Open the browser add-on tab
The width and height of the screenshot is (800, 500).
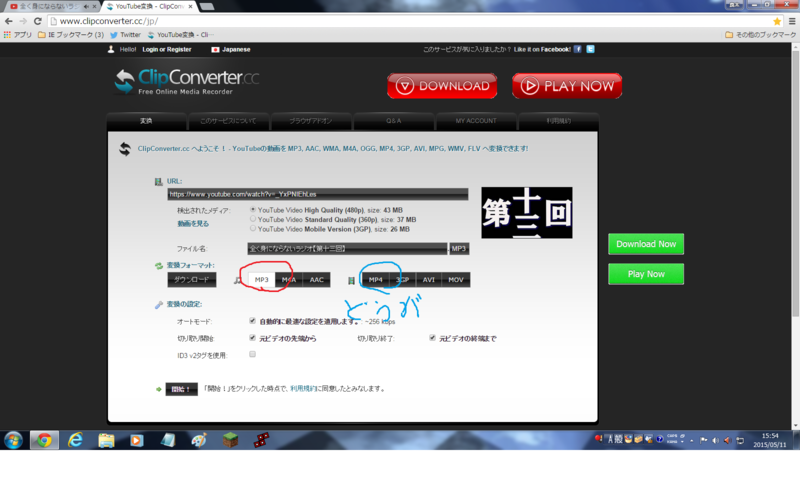pos(311,121)
